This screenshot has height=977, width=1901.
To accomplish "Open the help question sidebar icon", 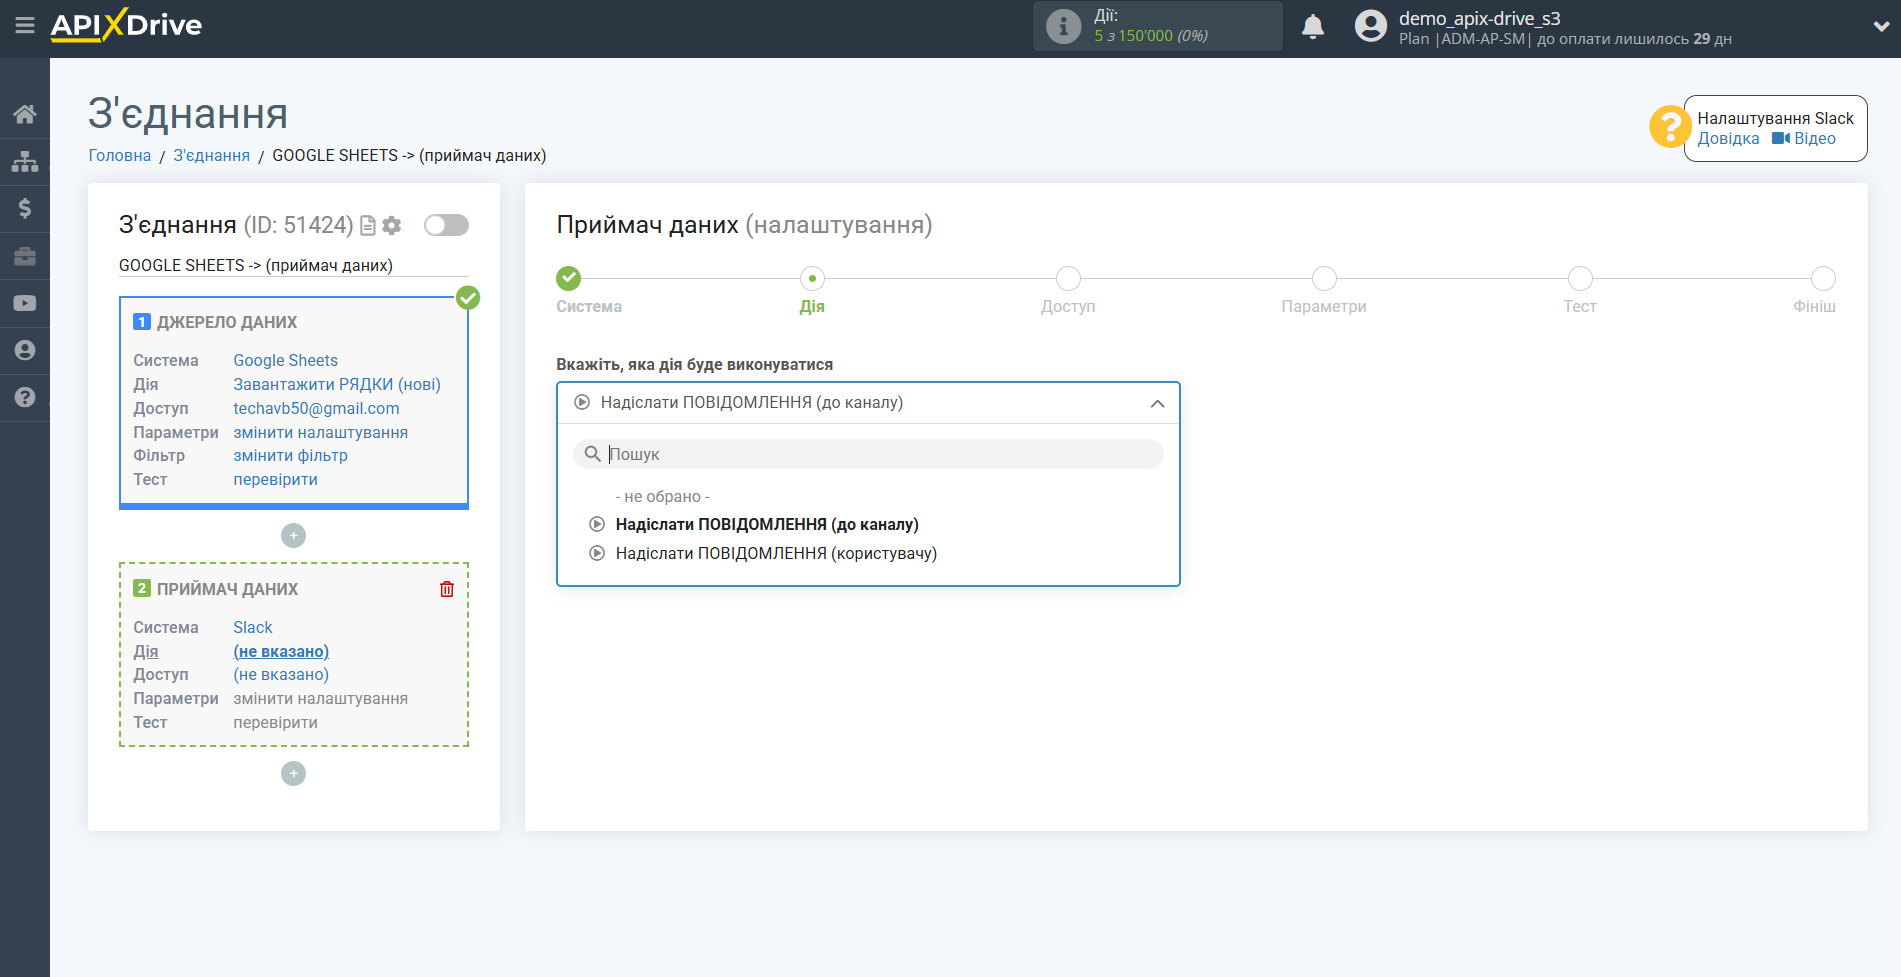I will [25, 397].
